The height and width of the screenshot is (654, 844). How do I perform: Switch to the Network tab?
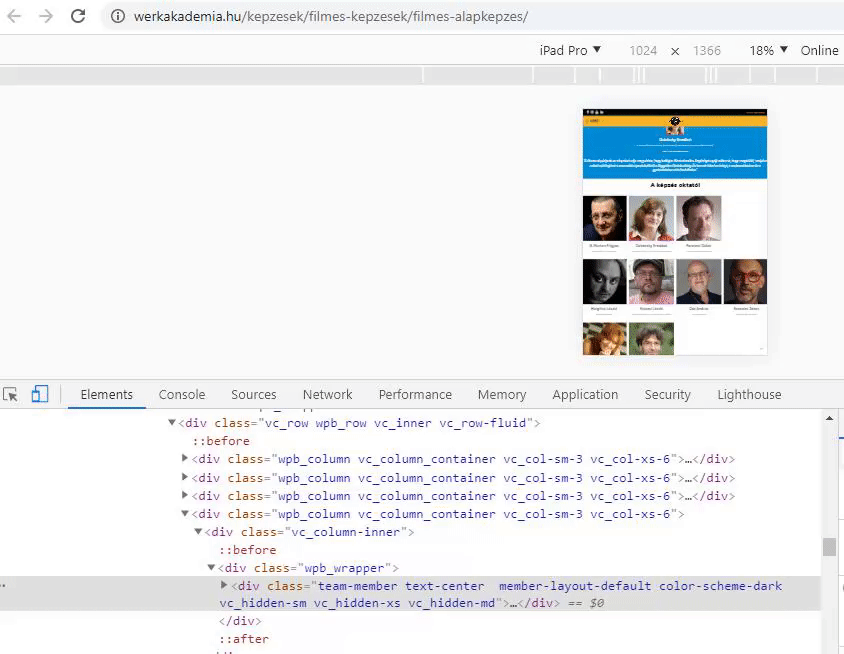(327, 395)
